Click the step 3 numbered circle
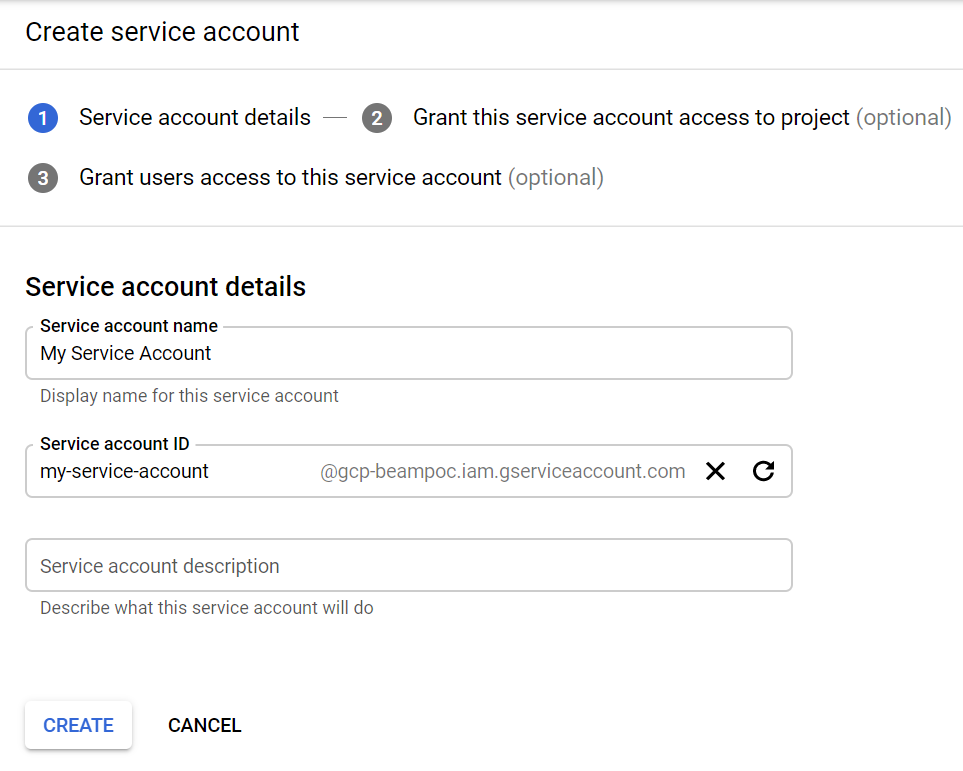The height and width of the screenshot is (771, 963). (43, 178)
